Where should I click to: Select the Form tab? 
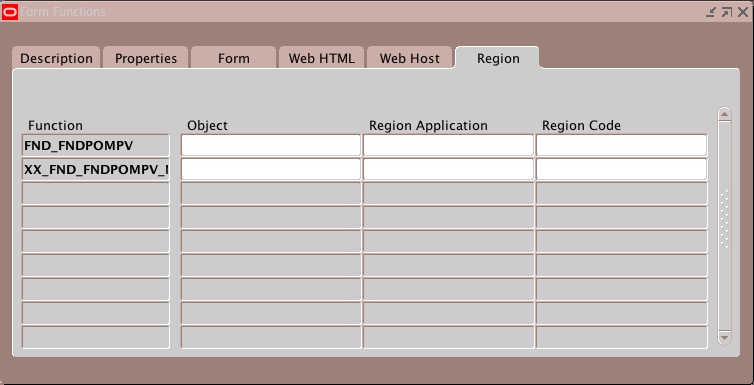tap(234, 59)
